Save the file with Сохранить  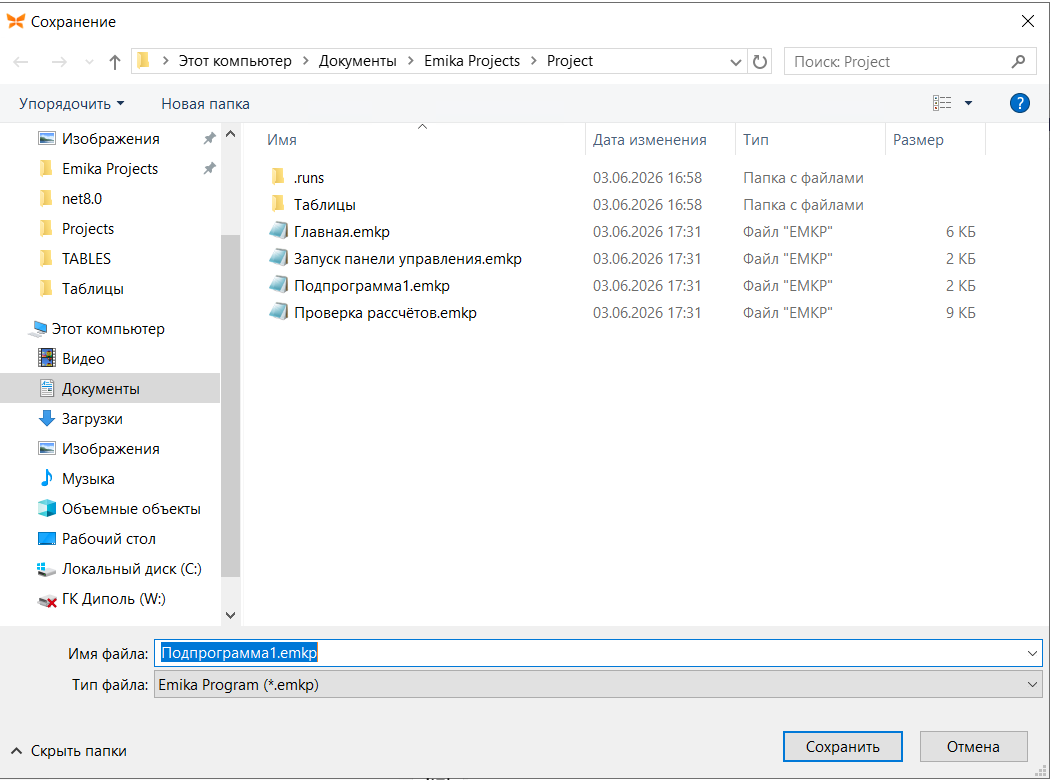[842, 747]
